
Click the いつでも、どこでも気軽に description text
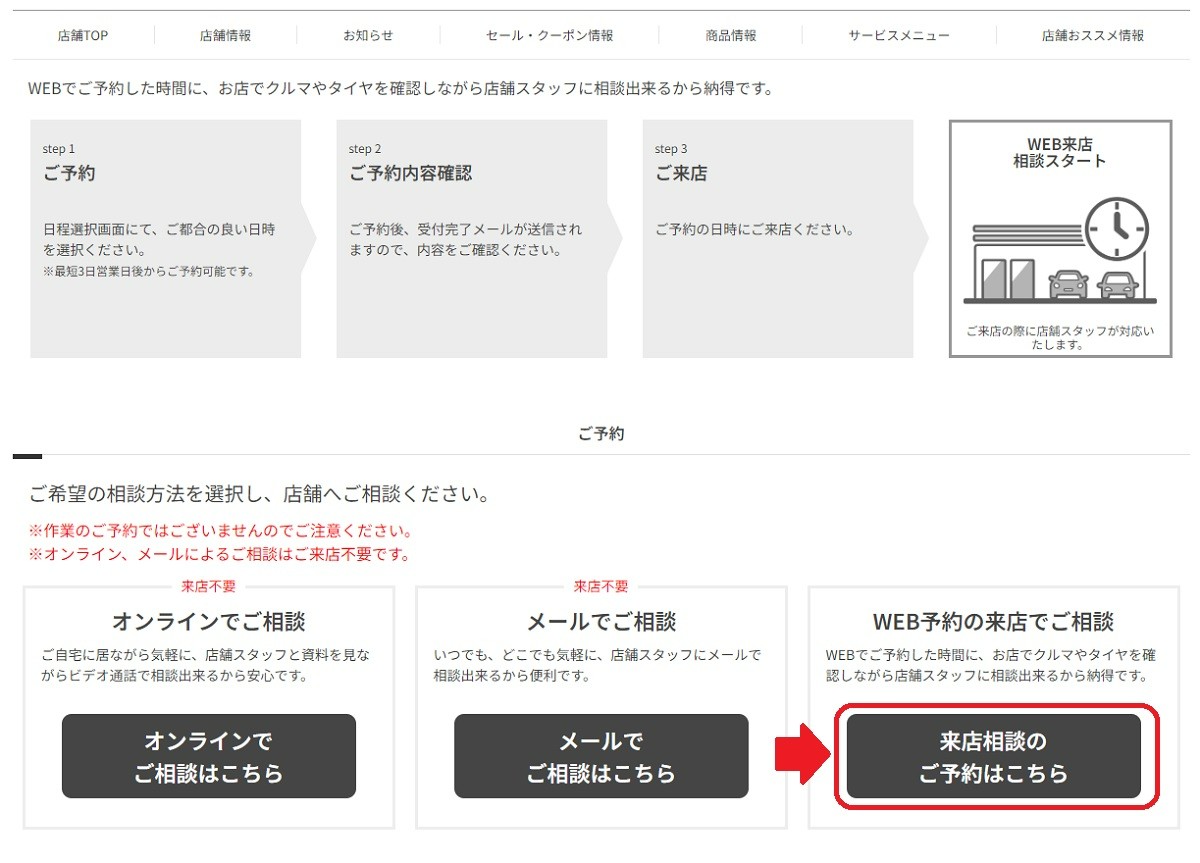tap(598, 665)
